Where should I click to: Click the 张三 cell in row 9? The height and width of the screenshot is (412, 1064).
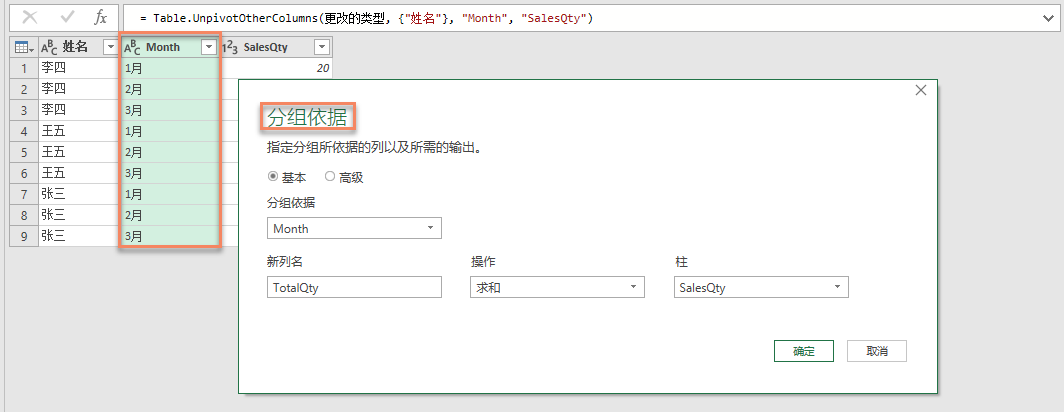pos(79,236)
